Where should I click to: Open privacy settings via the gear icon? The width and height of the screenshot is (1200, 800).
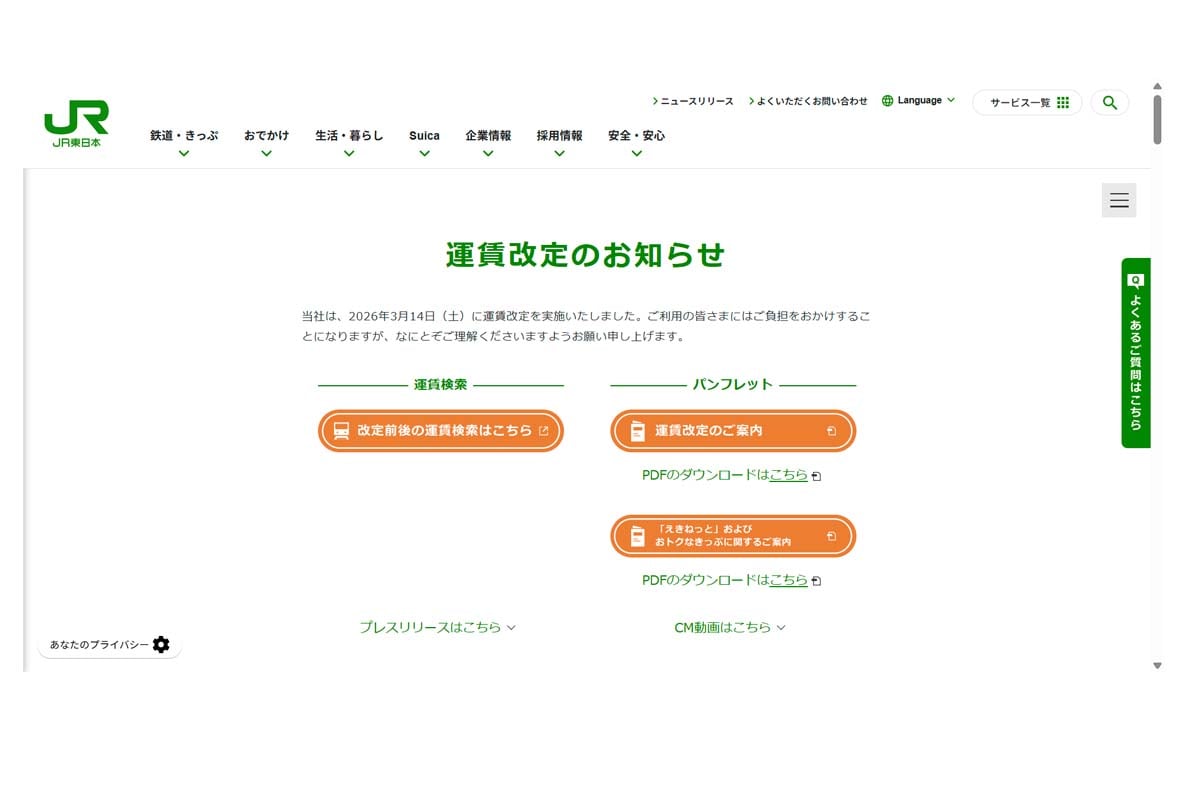point(161,645)
